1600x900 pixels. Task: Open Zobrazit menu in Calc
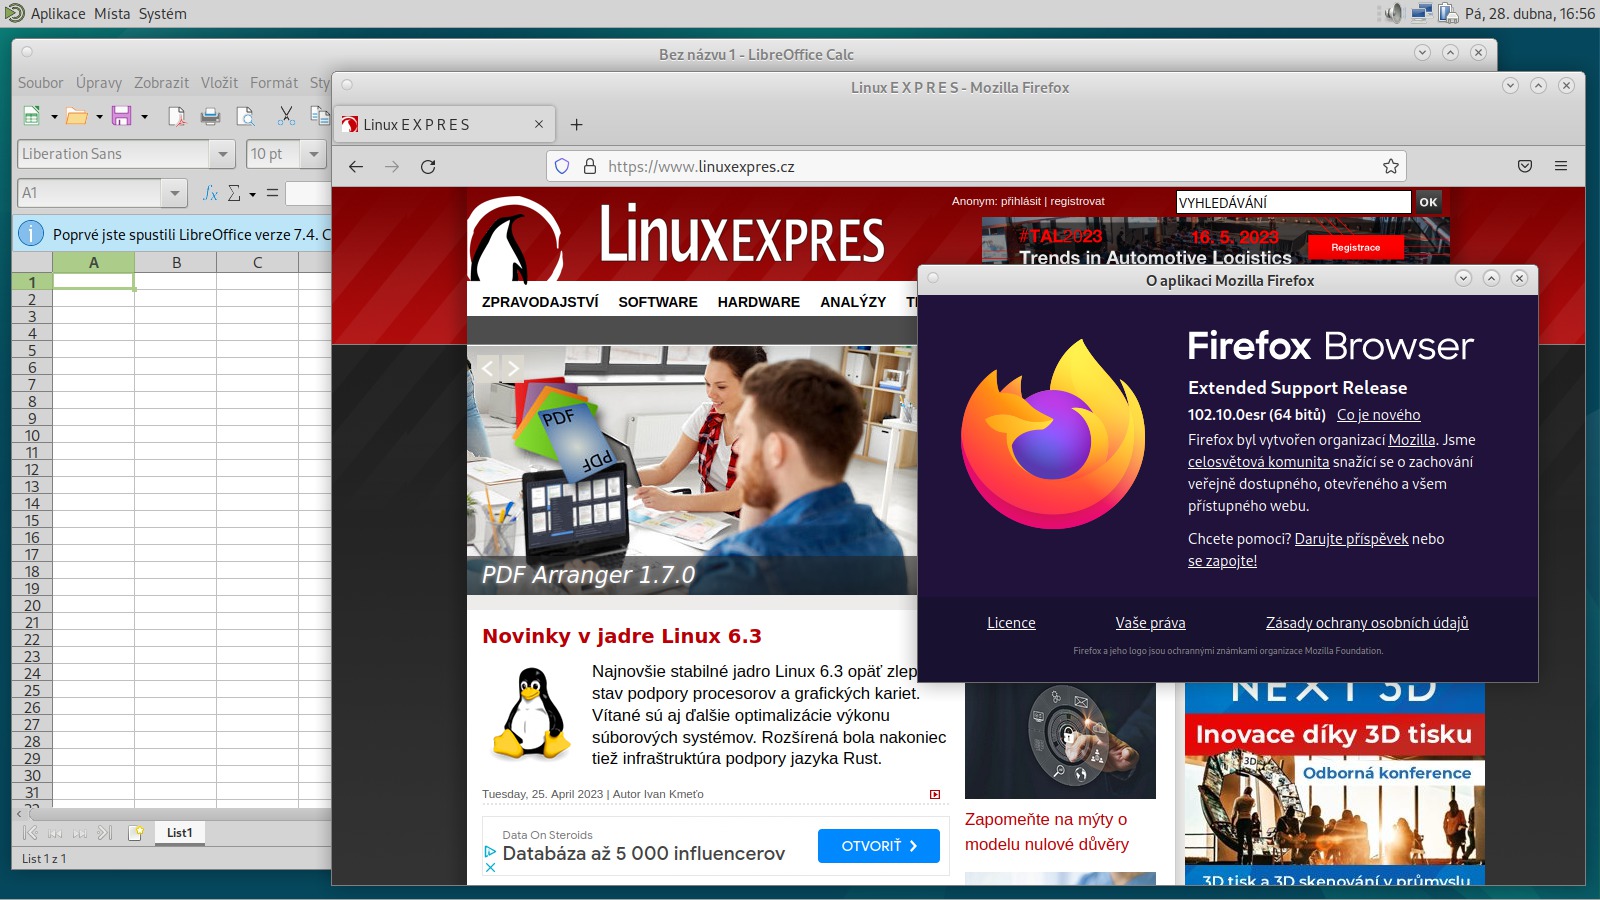(x=161, y=83)
